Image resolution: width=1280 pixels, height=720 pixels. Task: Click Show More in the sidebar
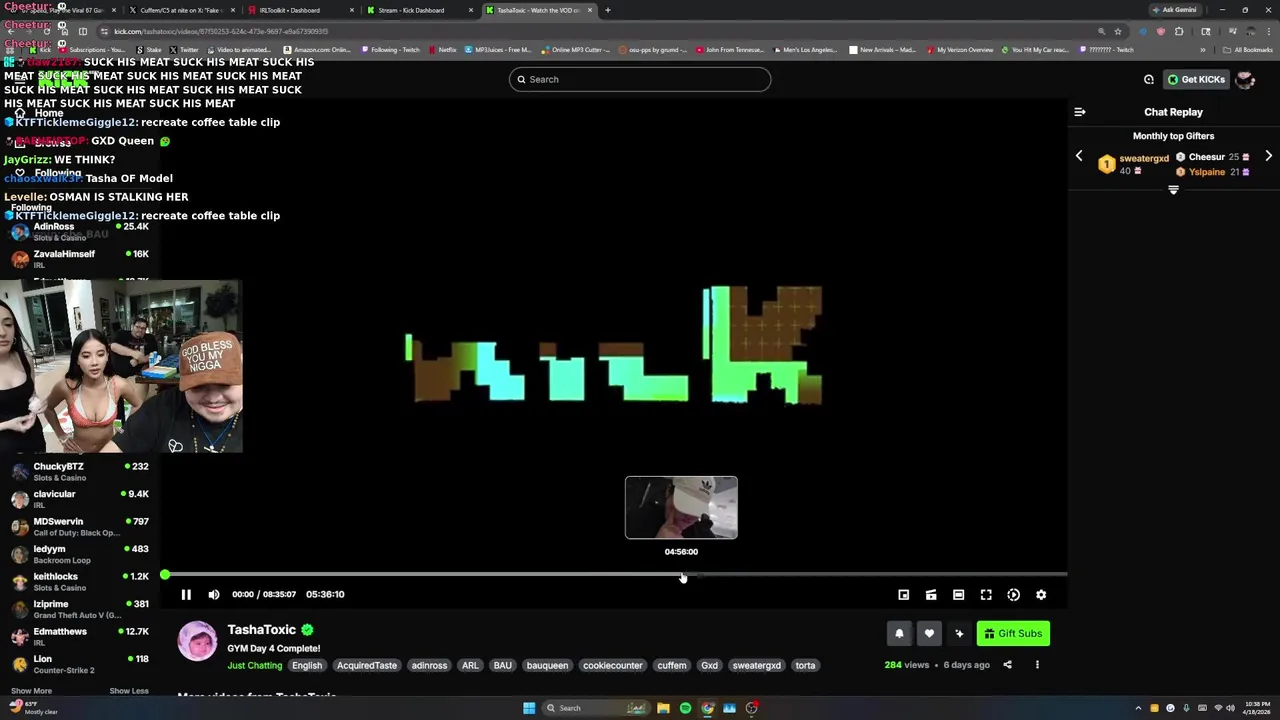point(31,691)
